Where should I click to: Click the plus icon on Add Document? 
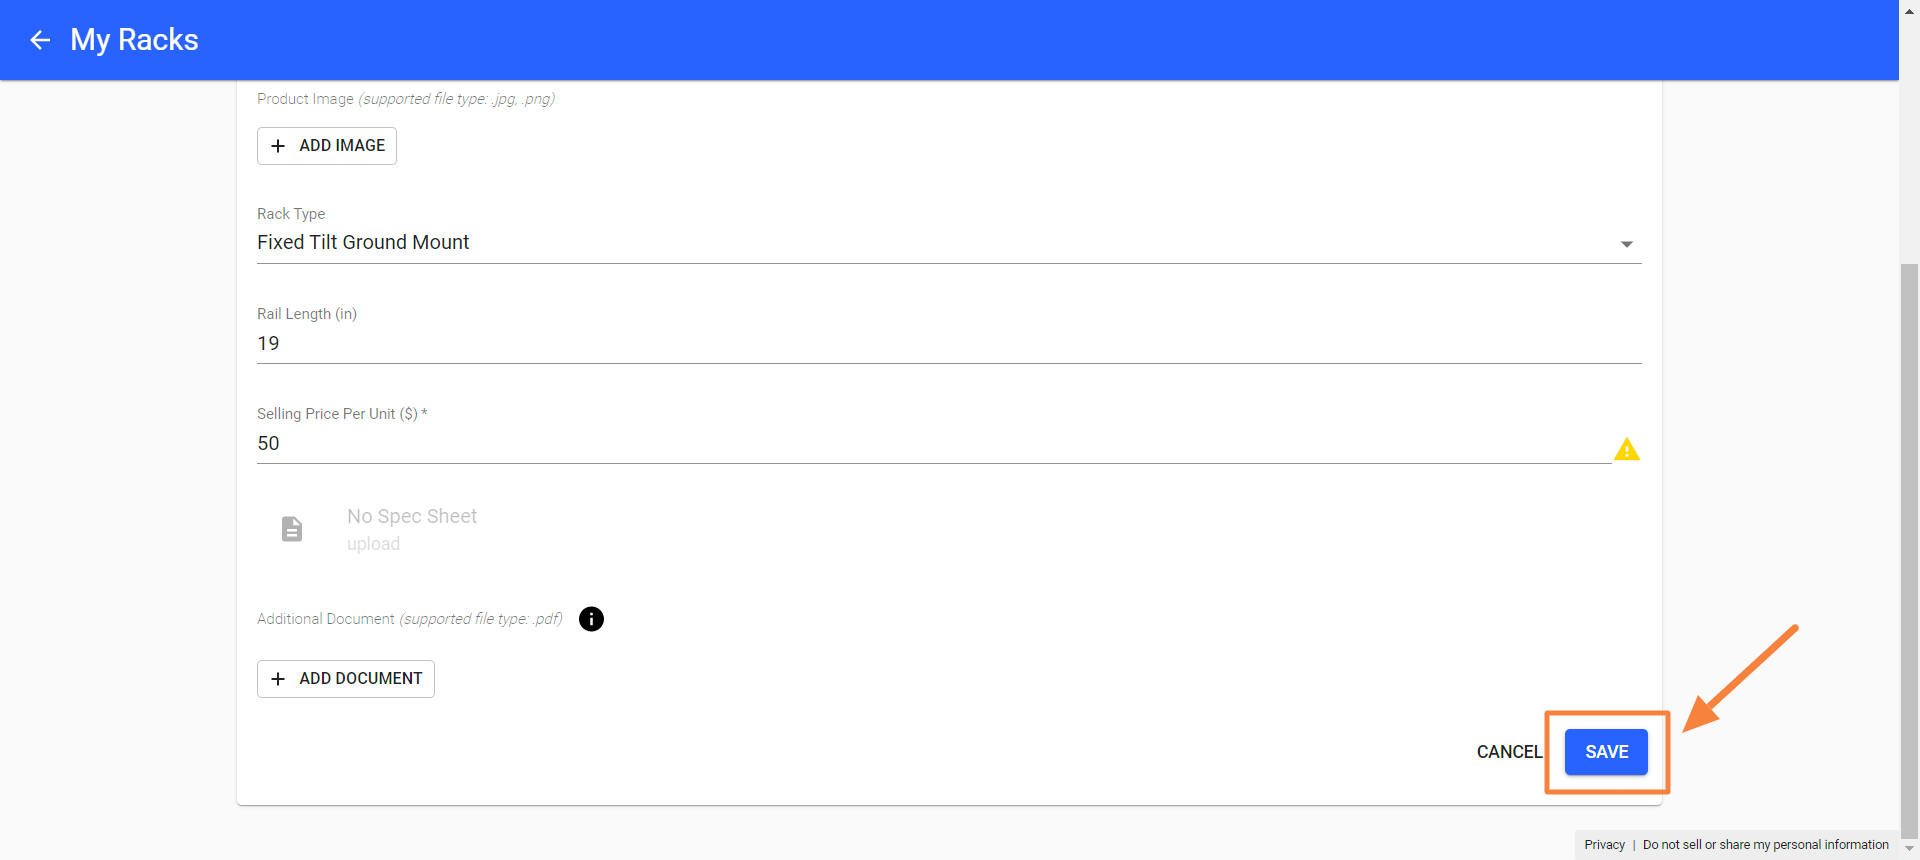[278, 679]
